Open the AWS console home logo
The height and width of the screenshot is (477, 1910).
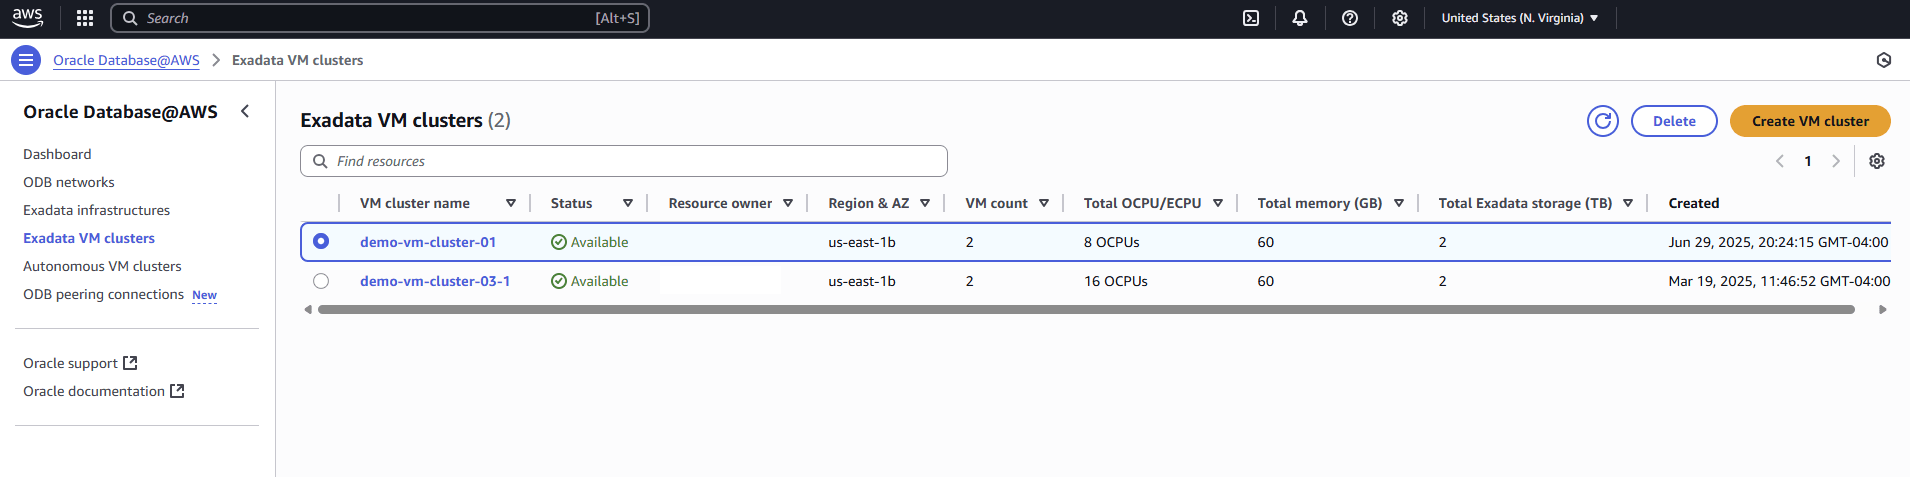point(28,18)
